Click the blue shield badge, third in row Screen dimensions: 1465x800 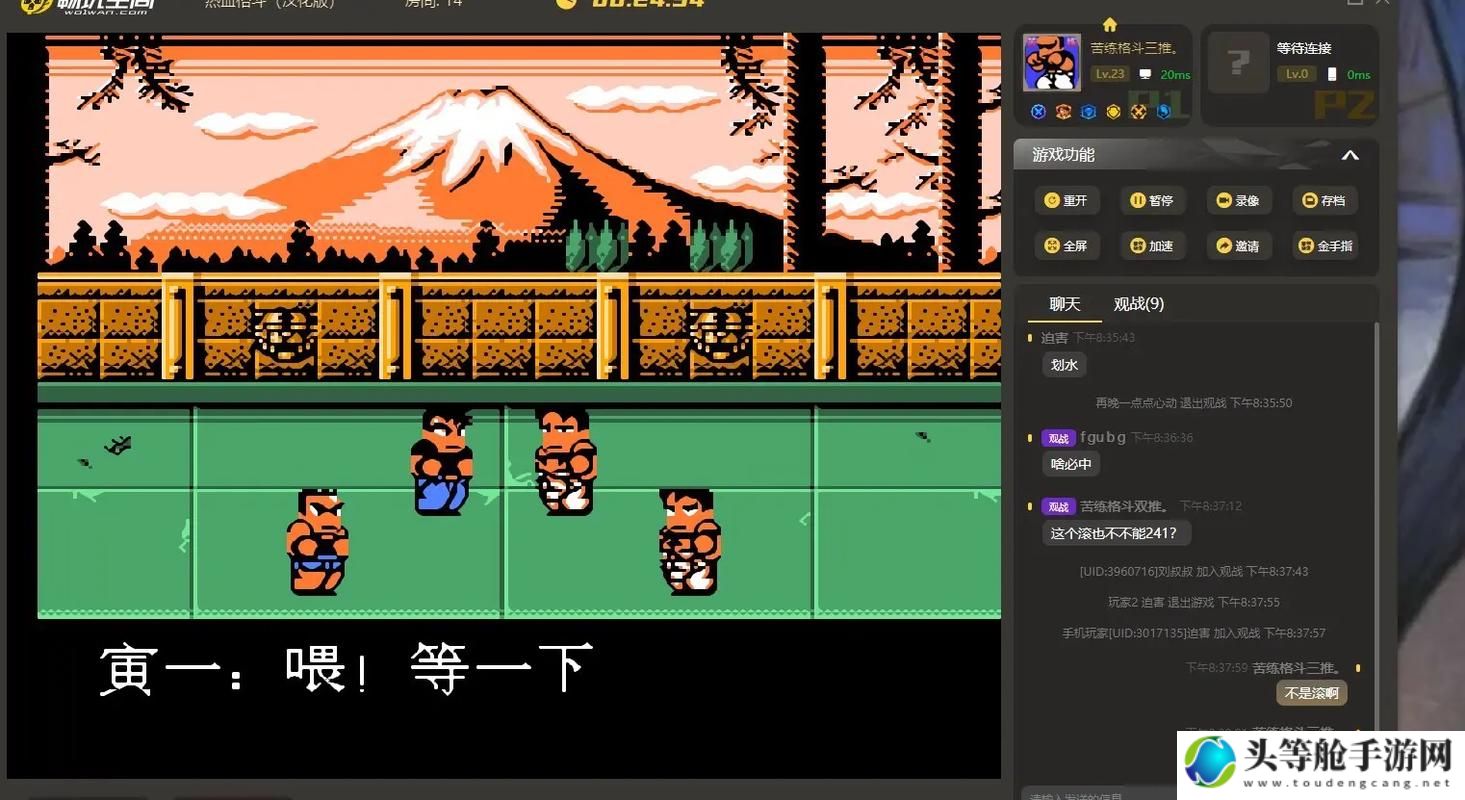click(x=1088, y=112)
